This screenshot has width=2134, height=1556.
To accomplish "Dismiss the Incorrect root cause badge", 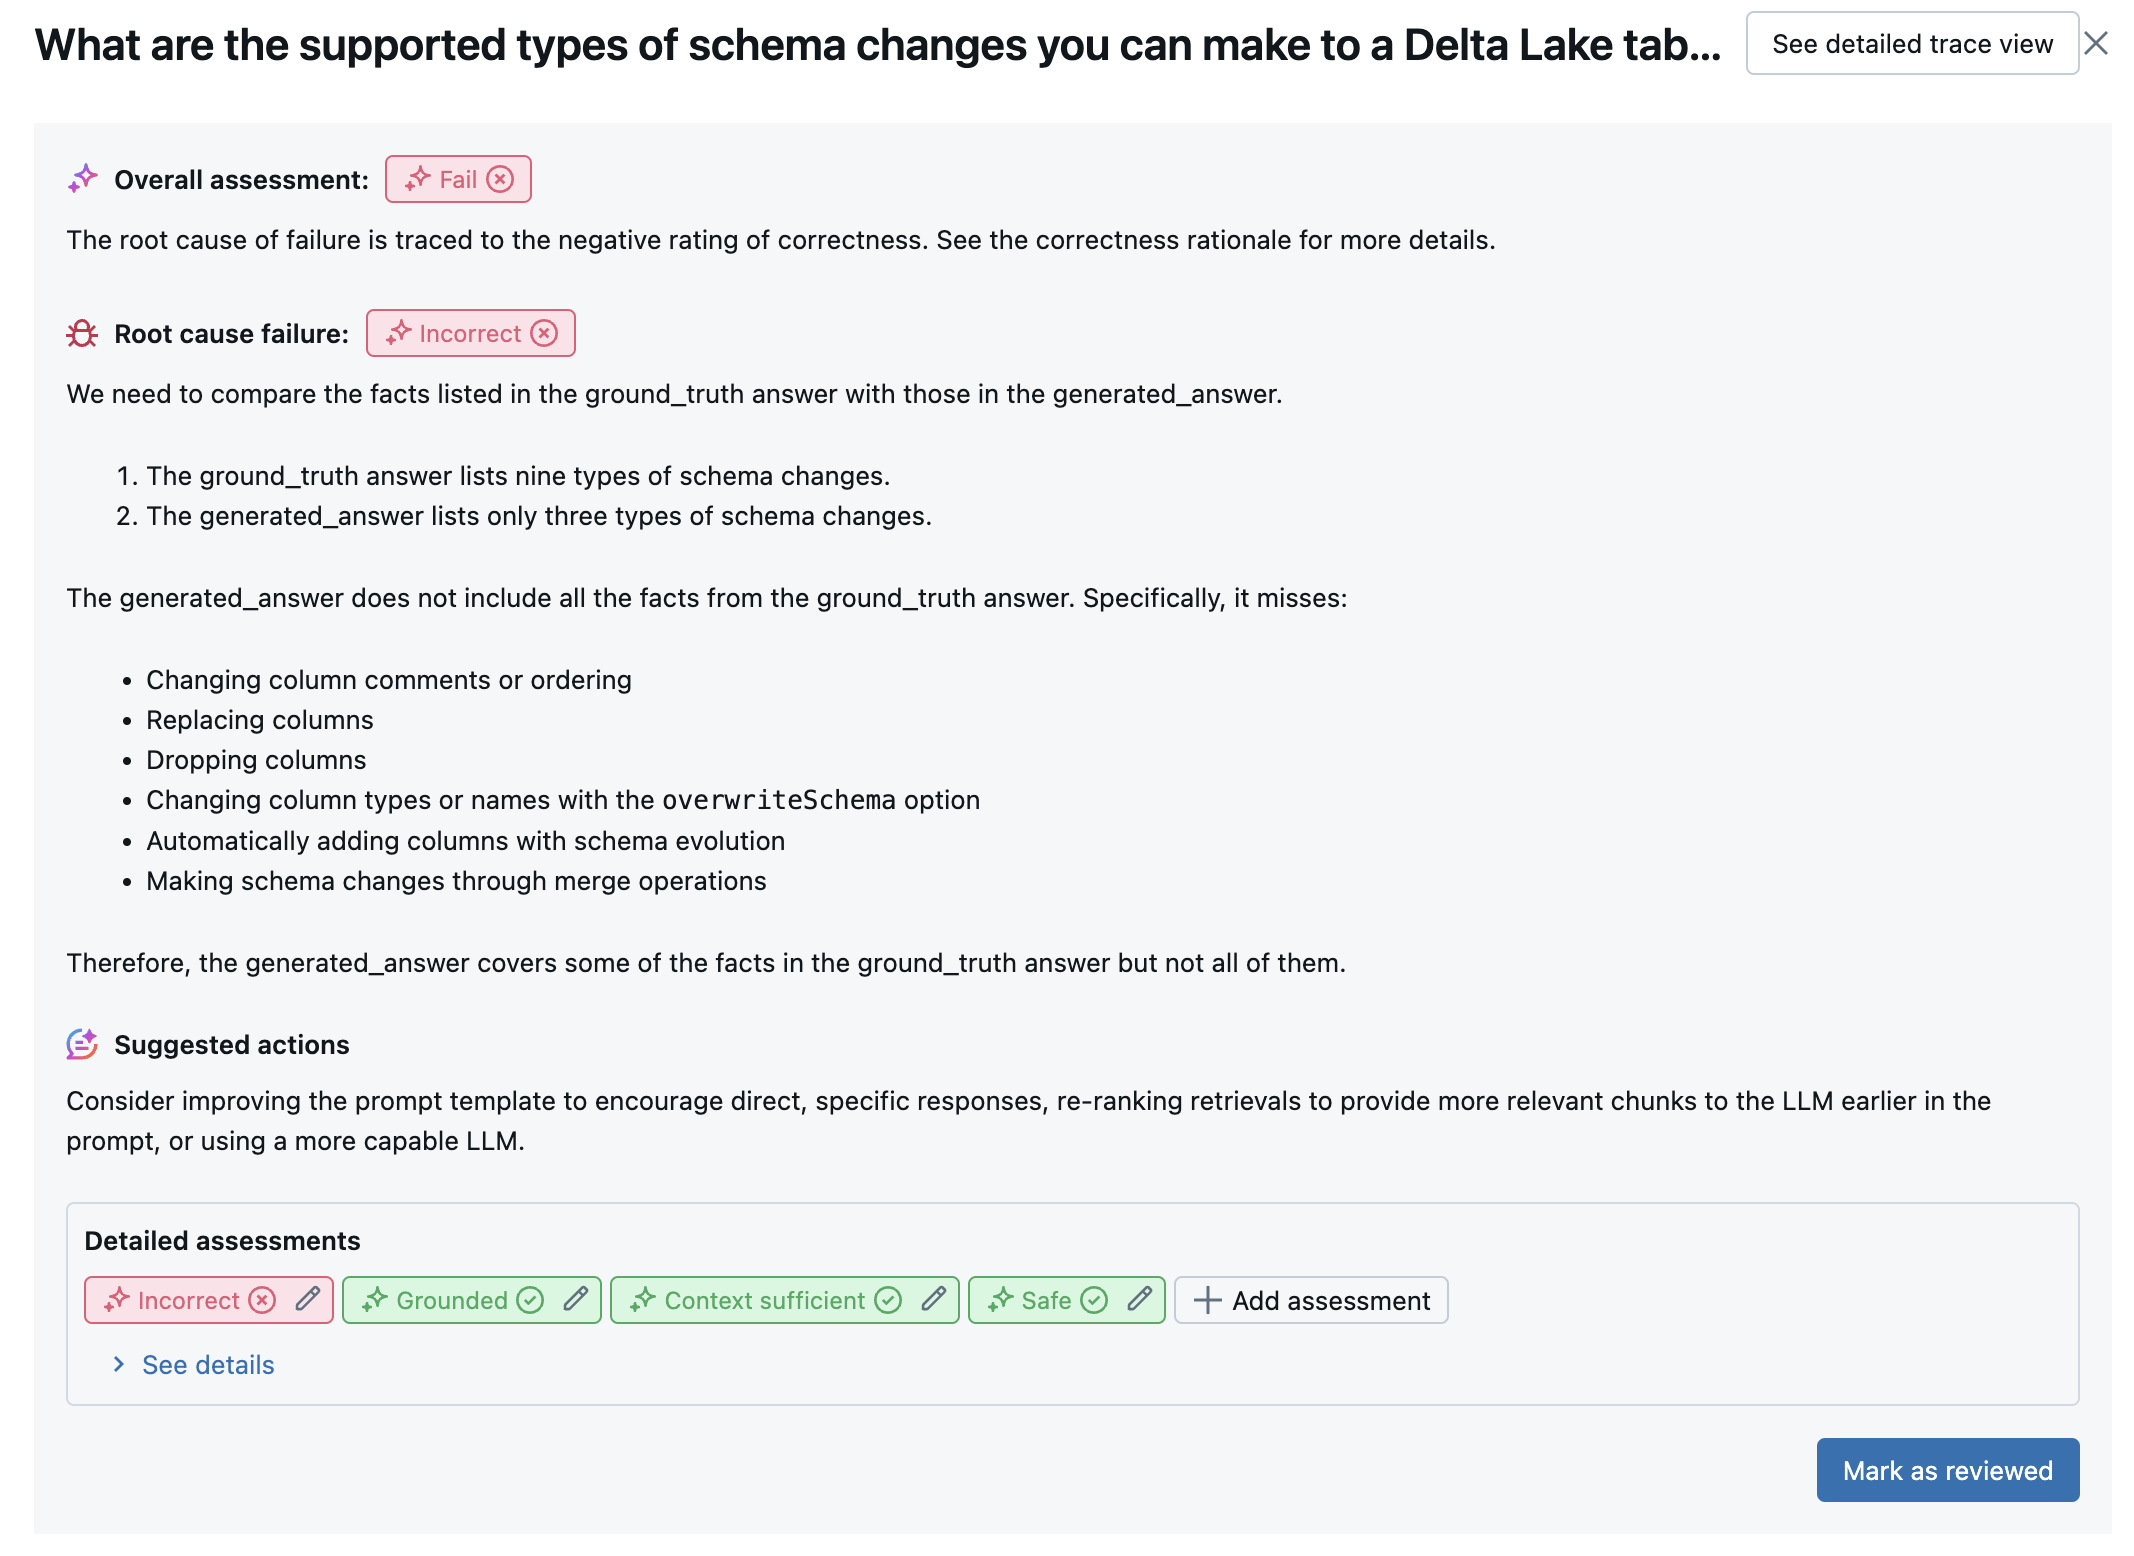I will (548, 331).
